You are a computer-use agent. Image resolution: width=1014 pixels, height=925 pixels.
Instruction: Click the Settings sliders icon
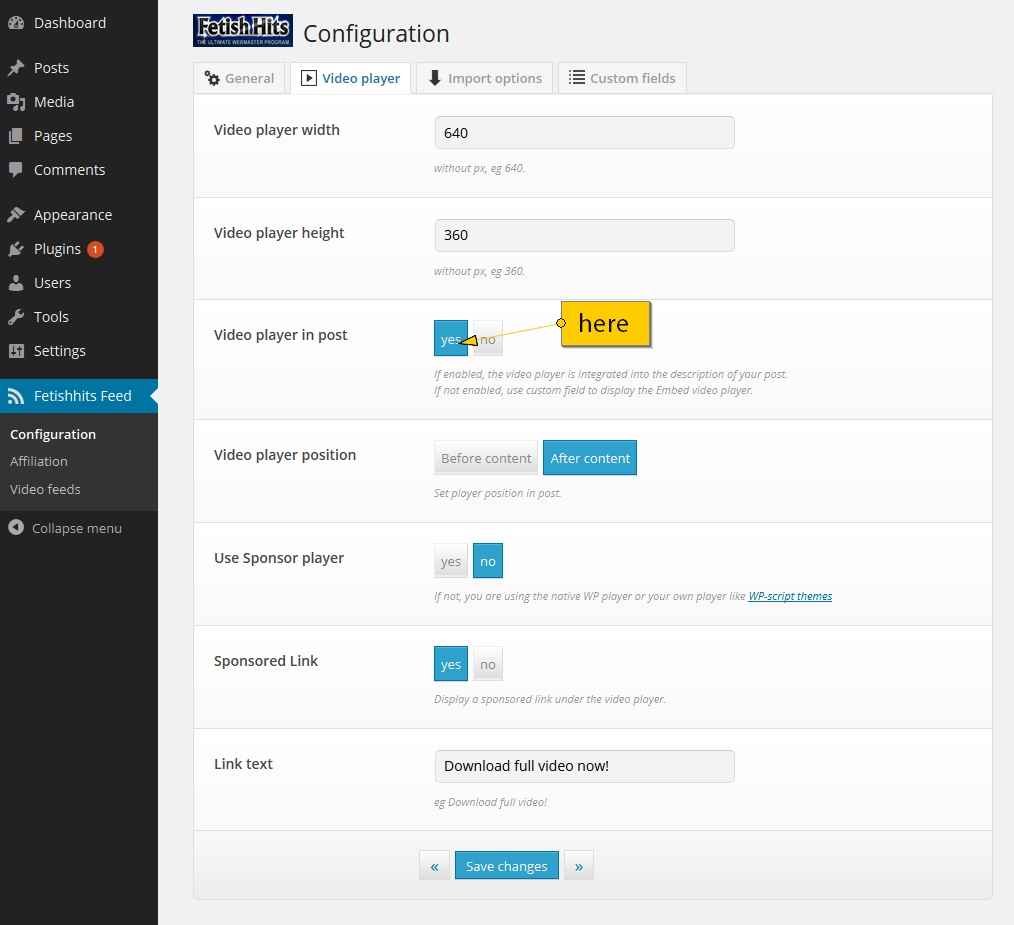(16, 351)
